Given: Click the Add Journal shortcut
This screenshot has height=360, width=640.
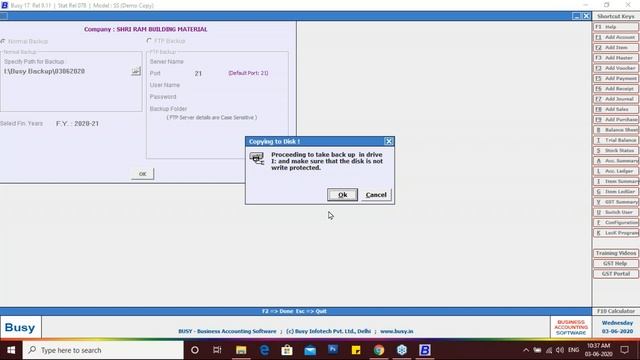Looking at the screenshot, I should (x=616, y=99).
